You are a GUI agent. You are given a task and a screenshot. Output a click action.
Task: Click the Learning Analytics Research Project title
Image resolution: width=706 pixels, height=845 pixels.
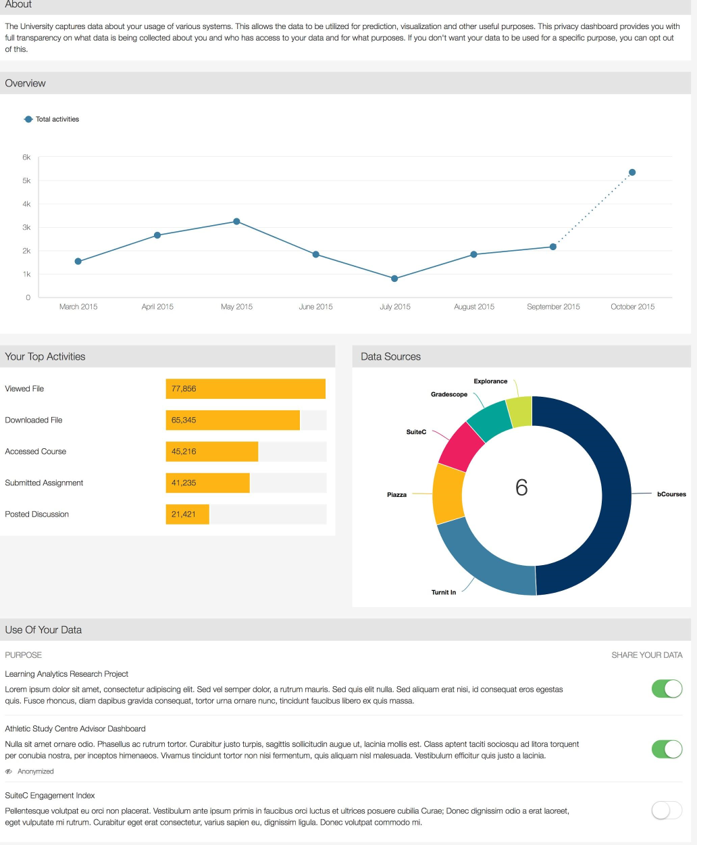pyautogui.click(x=66, y=674)
